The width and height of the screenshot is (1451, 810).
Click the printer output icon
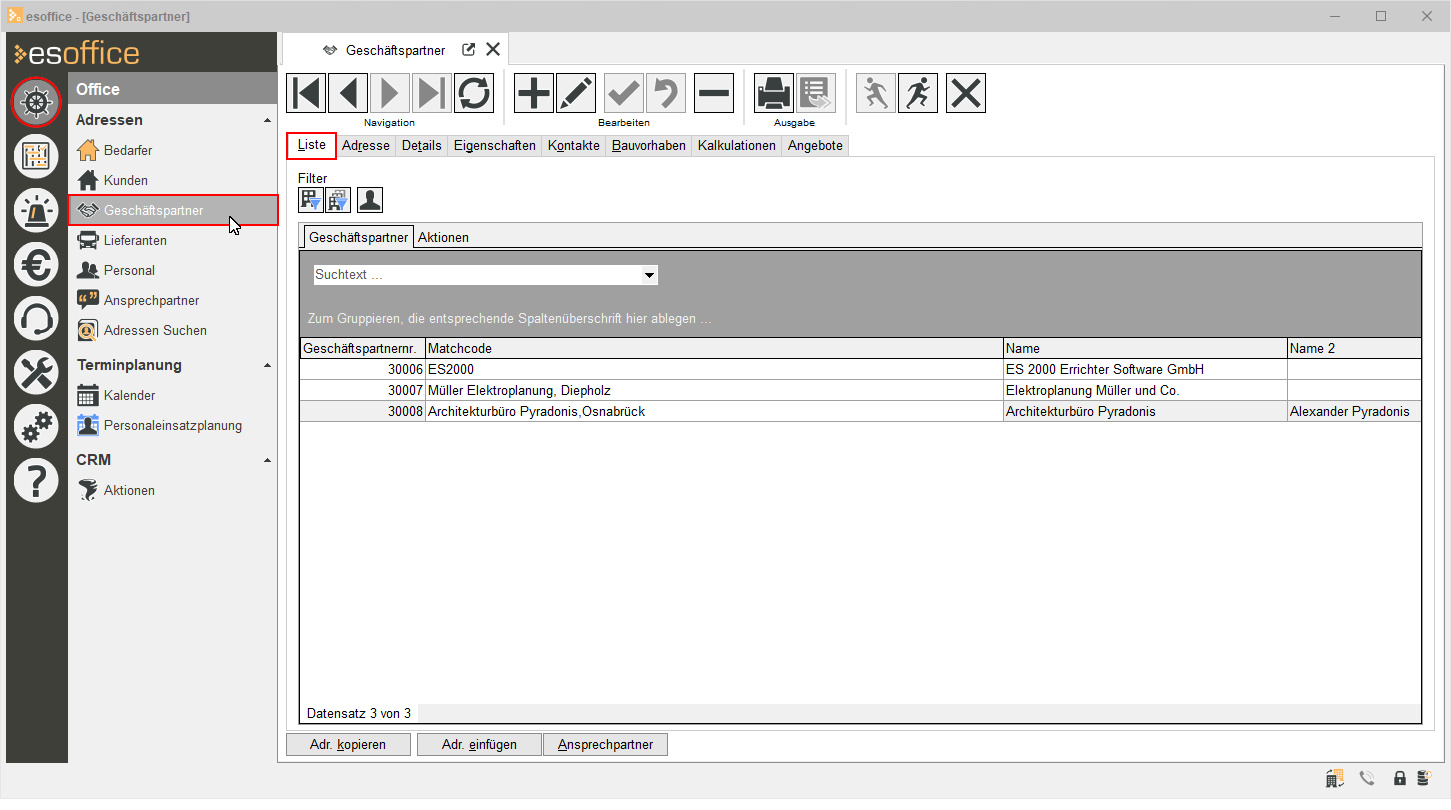click(774, 93)
